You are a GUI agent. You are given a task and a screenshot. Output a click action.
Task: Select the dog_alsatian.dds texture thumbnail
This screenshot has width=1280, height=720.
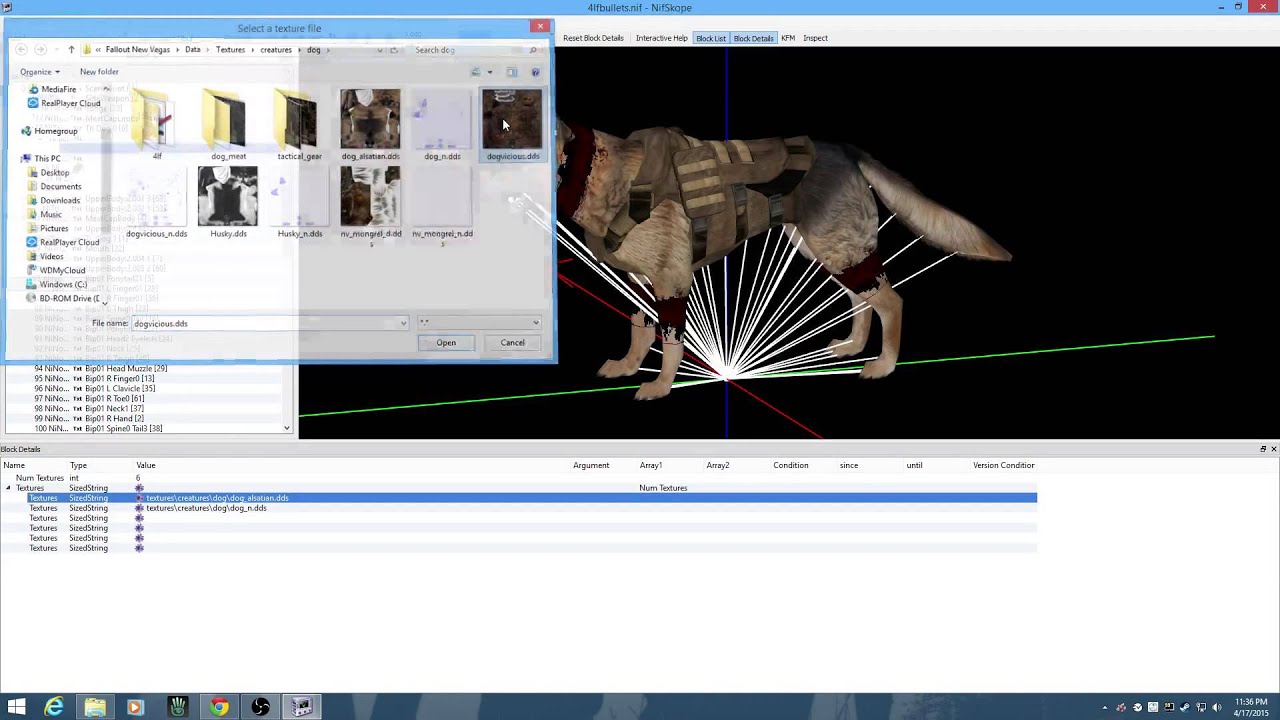coord(370,119)
